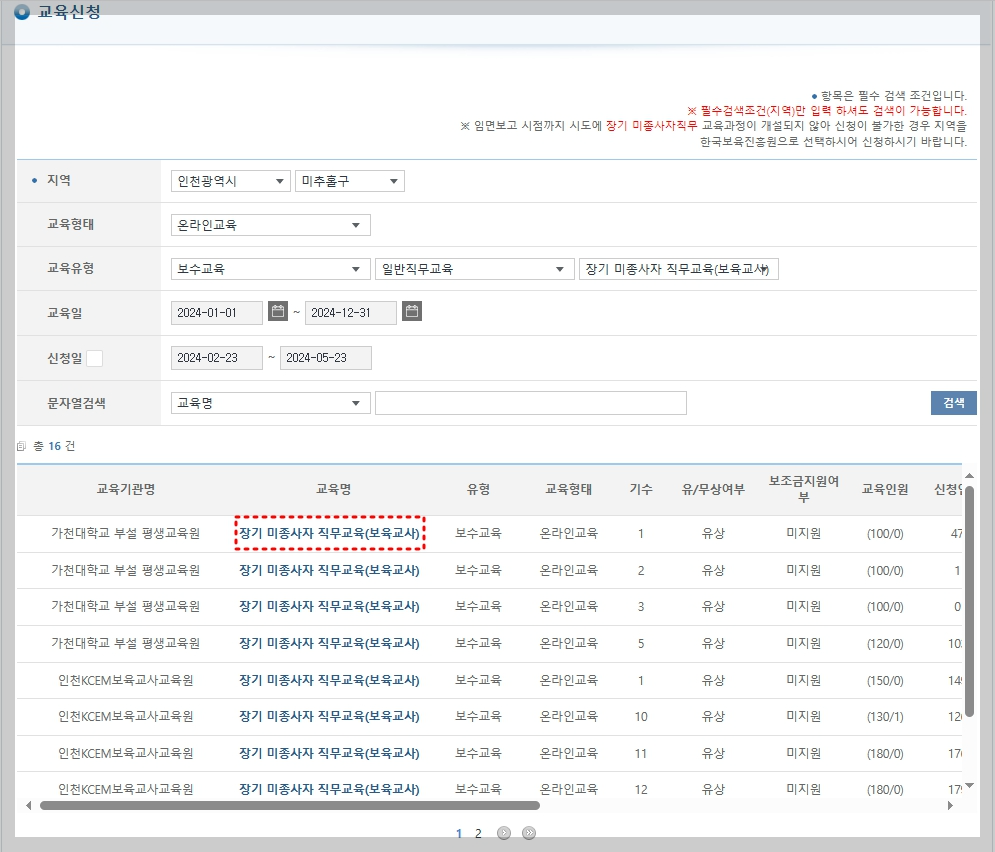
Task: Click the 2024-05-23 application date field
Action: [x=326, y=358]
